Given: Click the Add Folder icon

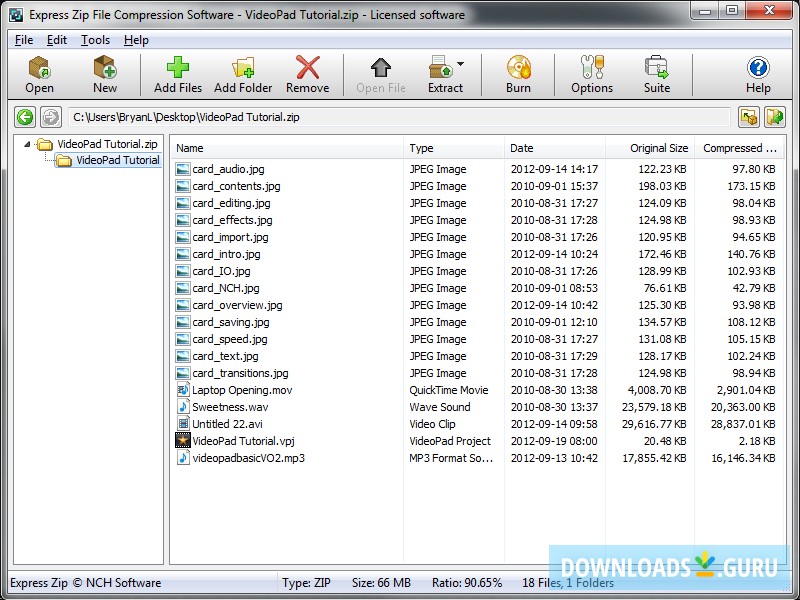Looking at the screenshot, I should (x=244, y=75).
